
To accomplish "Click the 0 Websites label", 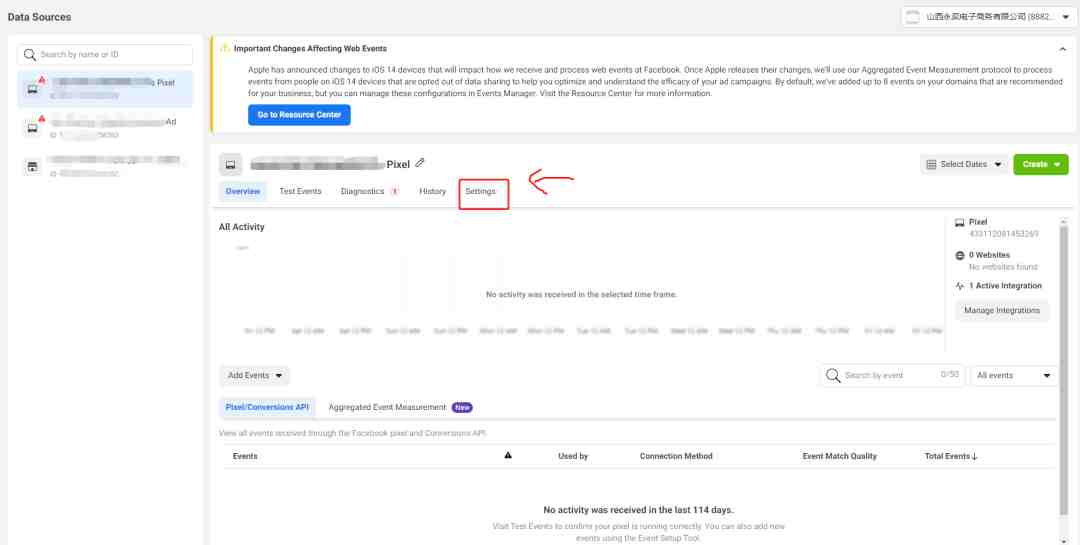I will [989, 255].
